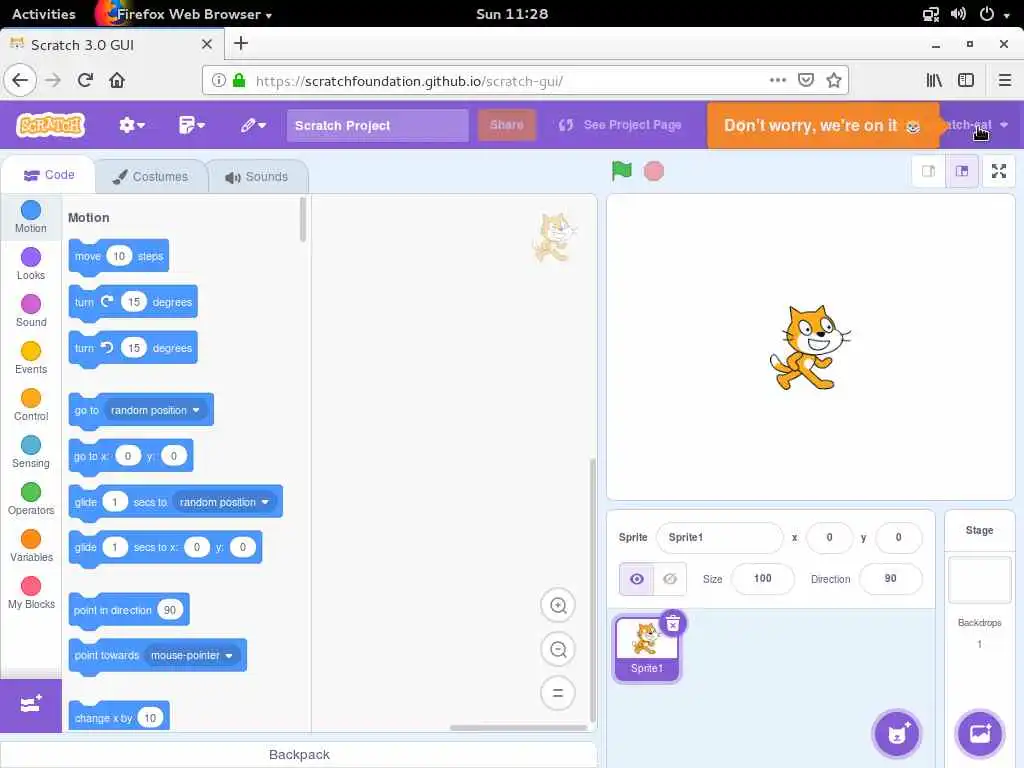Expand the Backpack panel
This screenshot has height=768, width=1024.
pyautogui.click(x=298, y=754)
